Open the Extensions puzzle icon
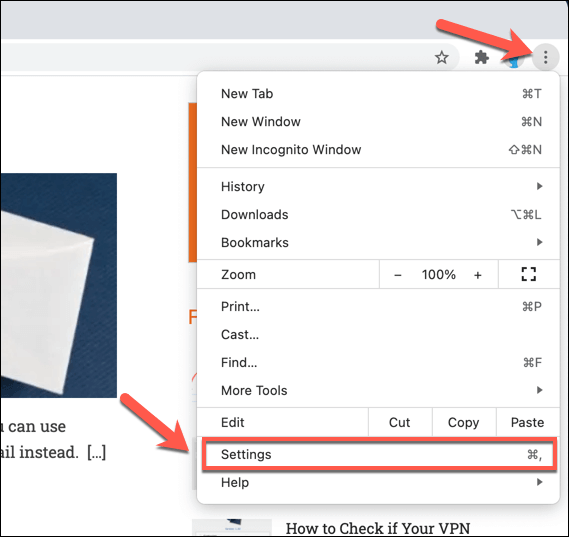 click(x=482, y=57)
